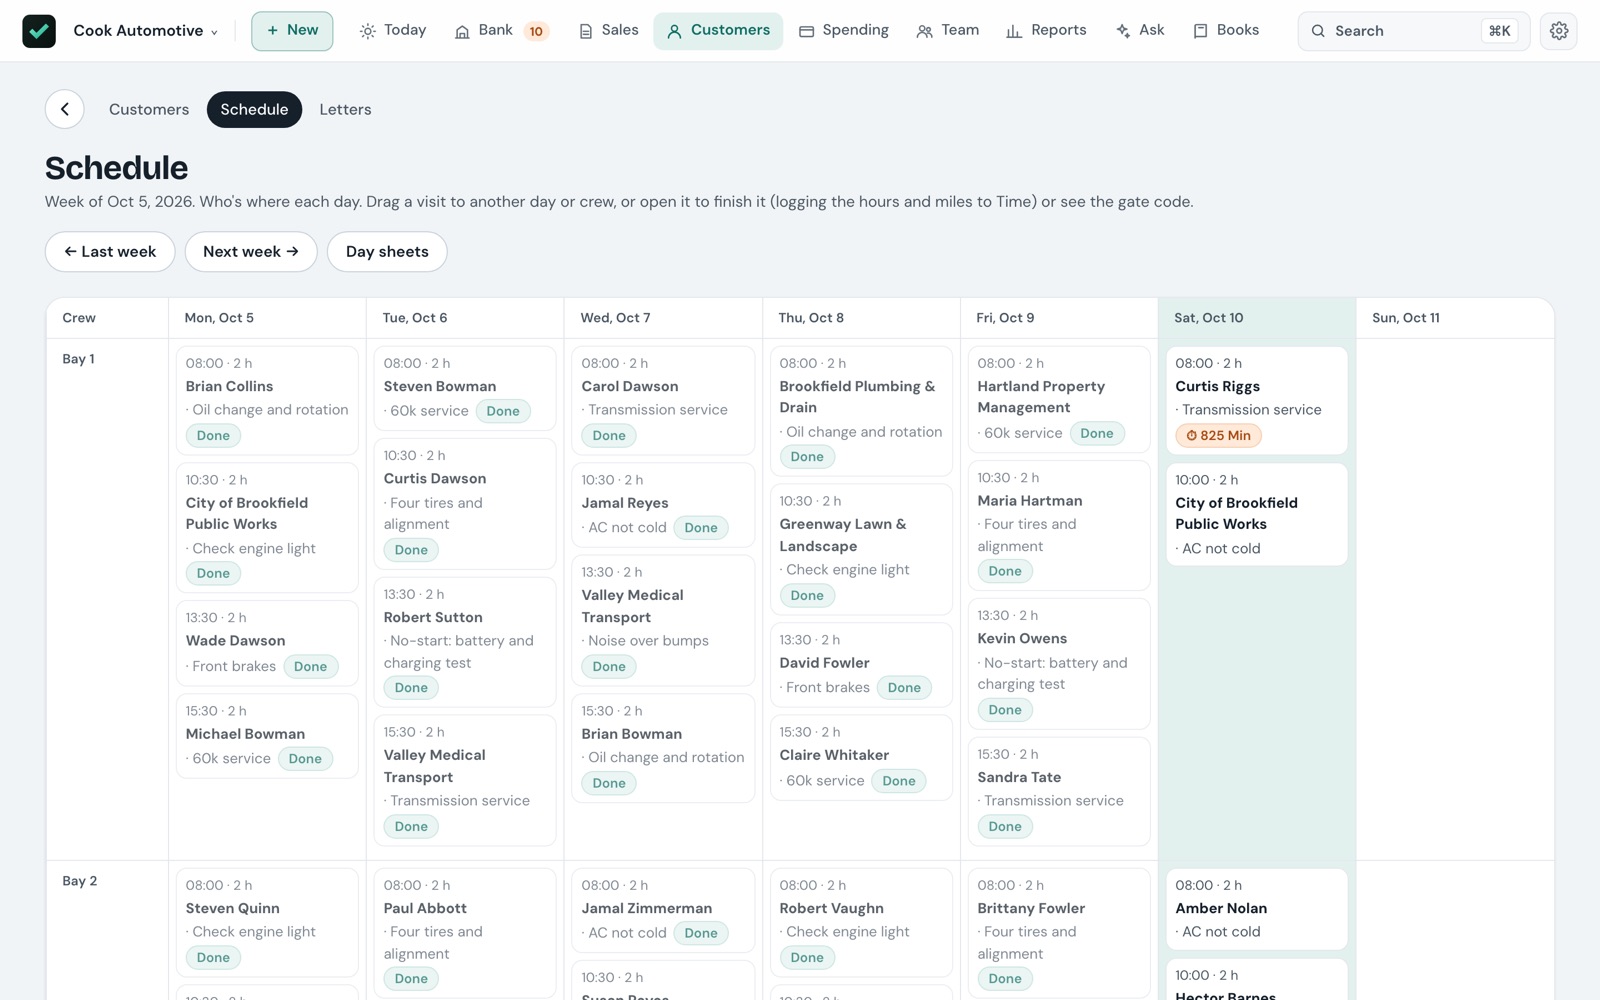The width and height of the screenshot is (1600, 1000).
Task: Open the Bank section
Action: coord(485,31)
